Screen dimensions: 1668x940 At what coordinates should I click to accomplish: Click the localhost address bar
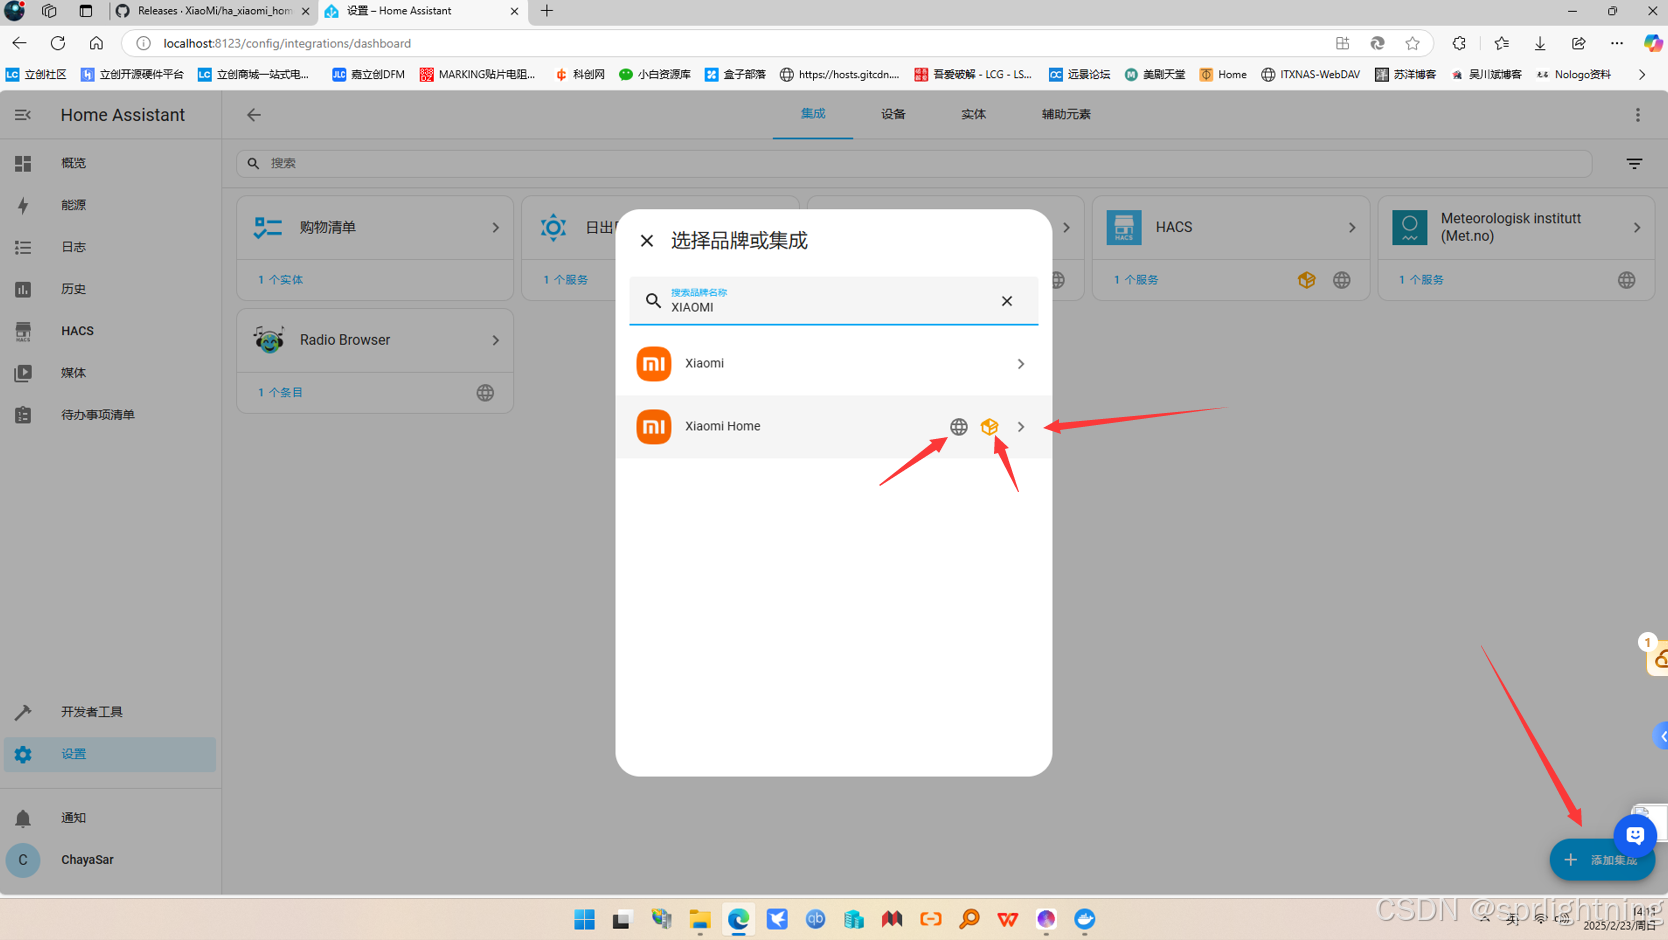click(x=740, y=43)
